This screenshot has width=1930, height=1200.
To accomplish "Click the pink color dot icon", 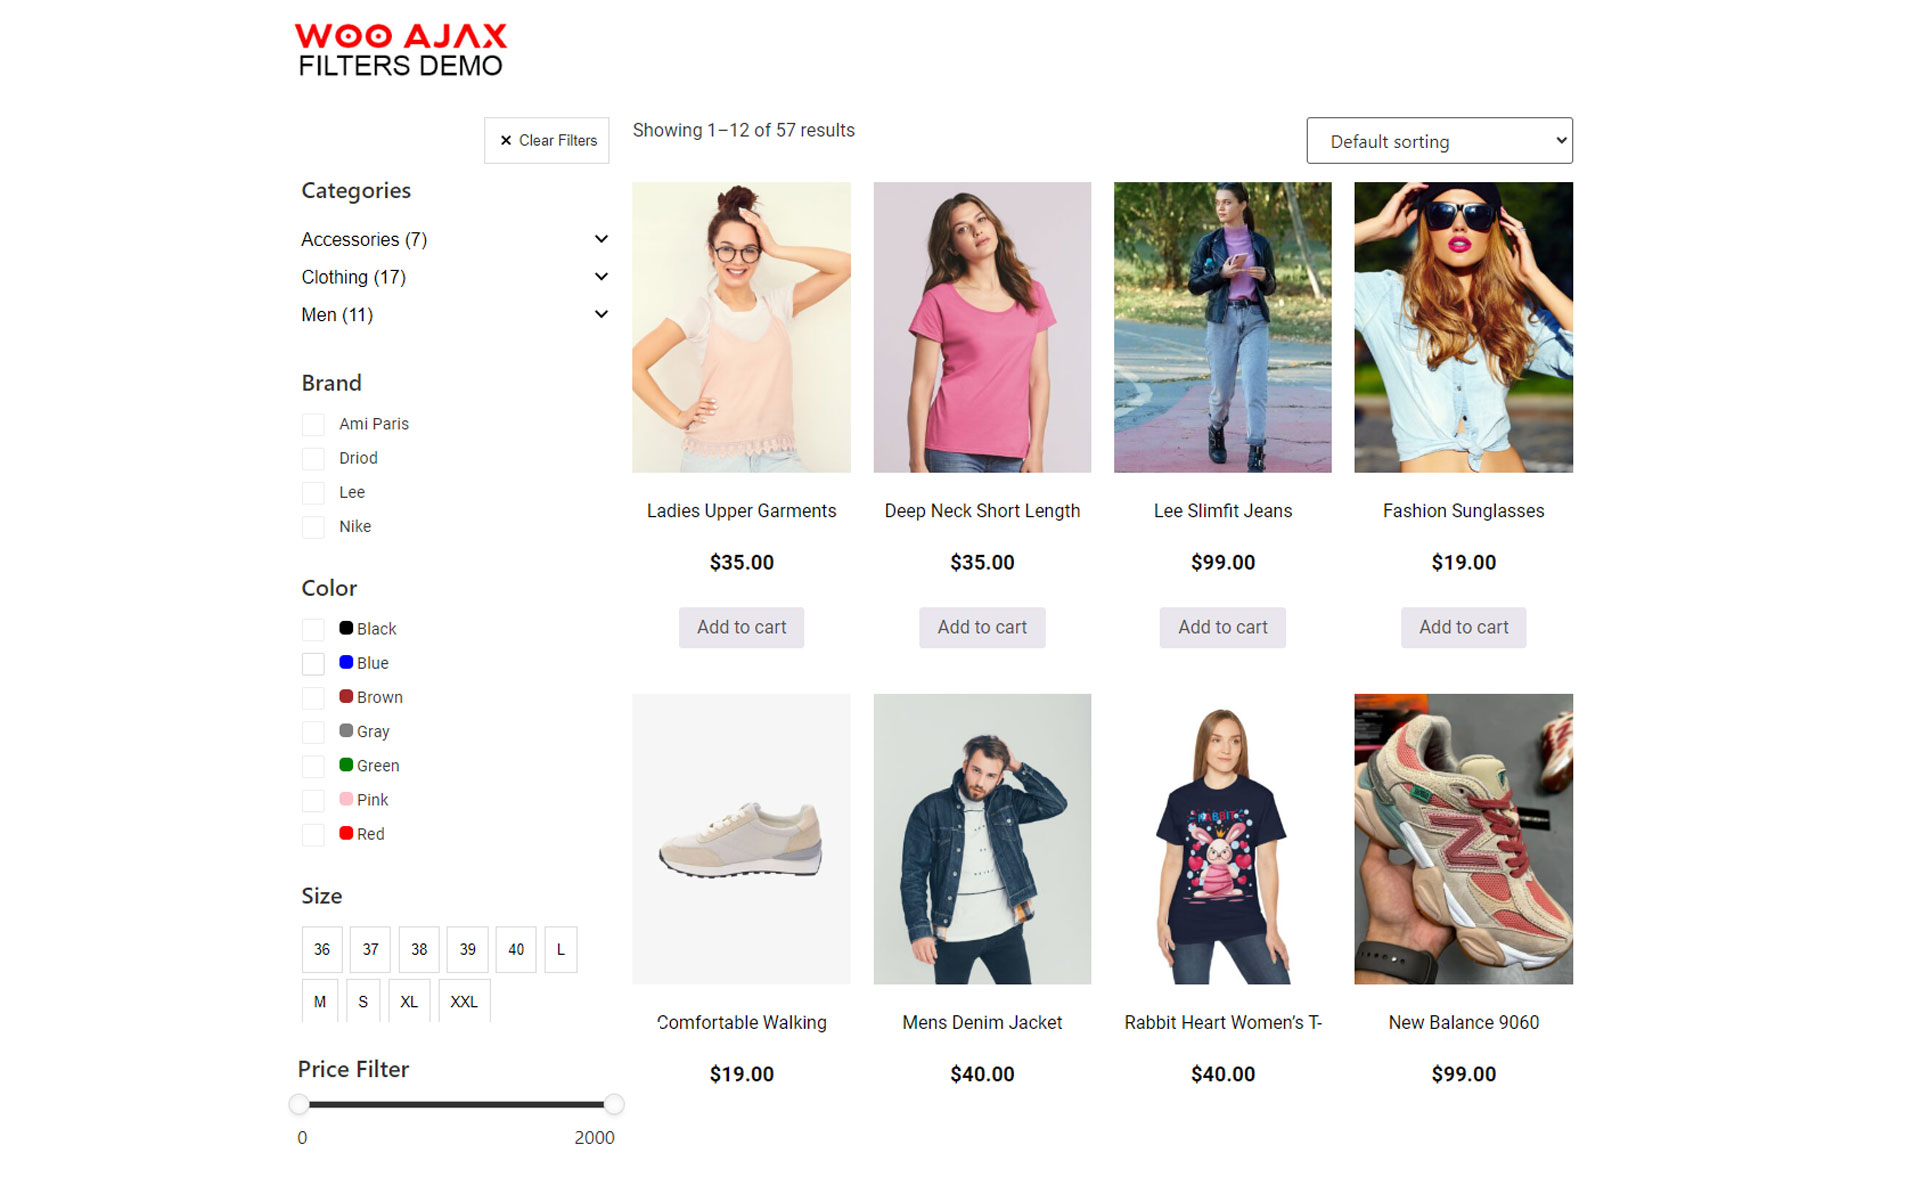I will [x=346, y=801].
